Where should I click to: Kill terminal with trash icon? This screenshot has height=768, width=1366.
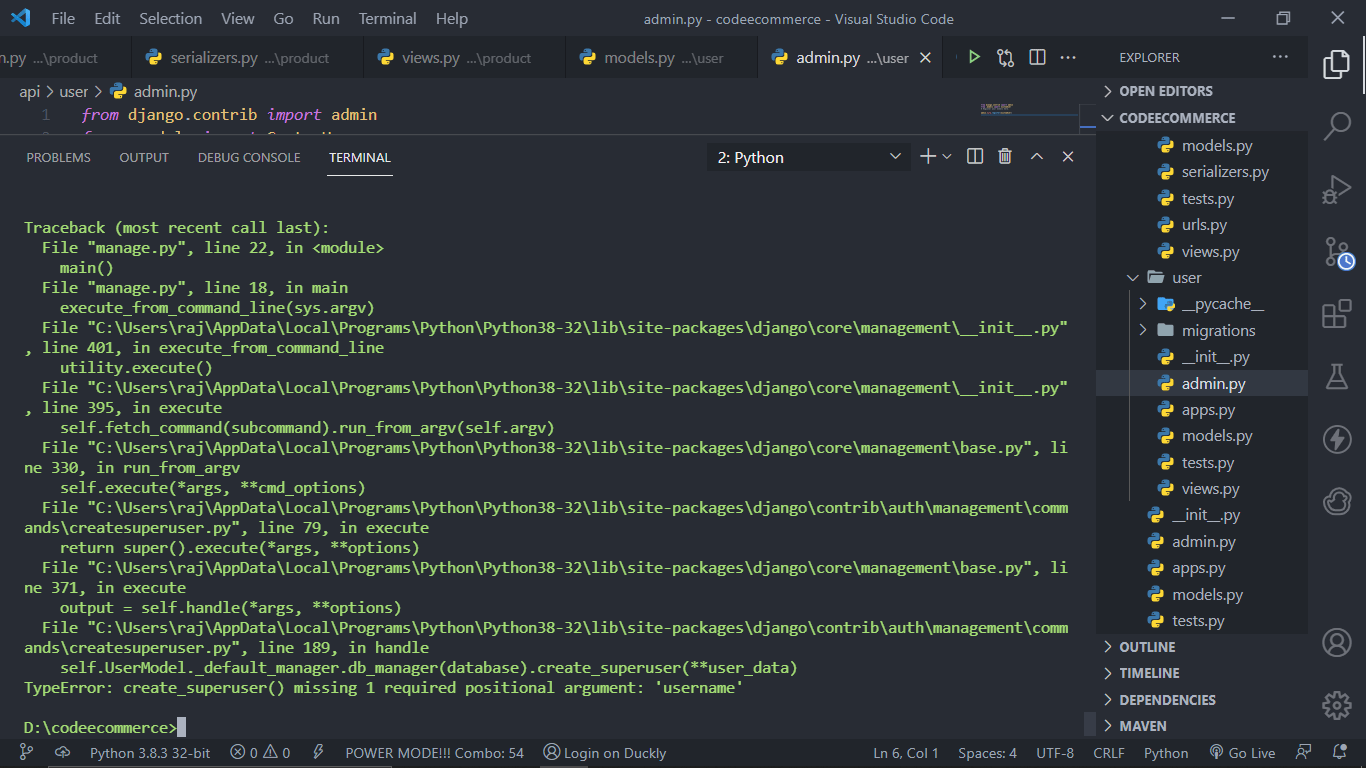click(x=1005, y=156)
